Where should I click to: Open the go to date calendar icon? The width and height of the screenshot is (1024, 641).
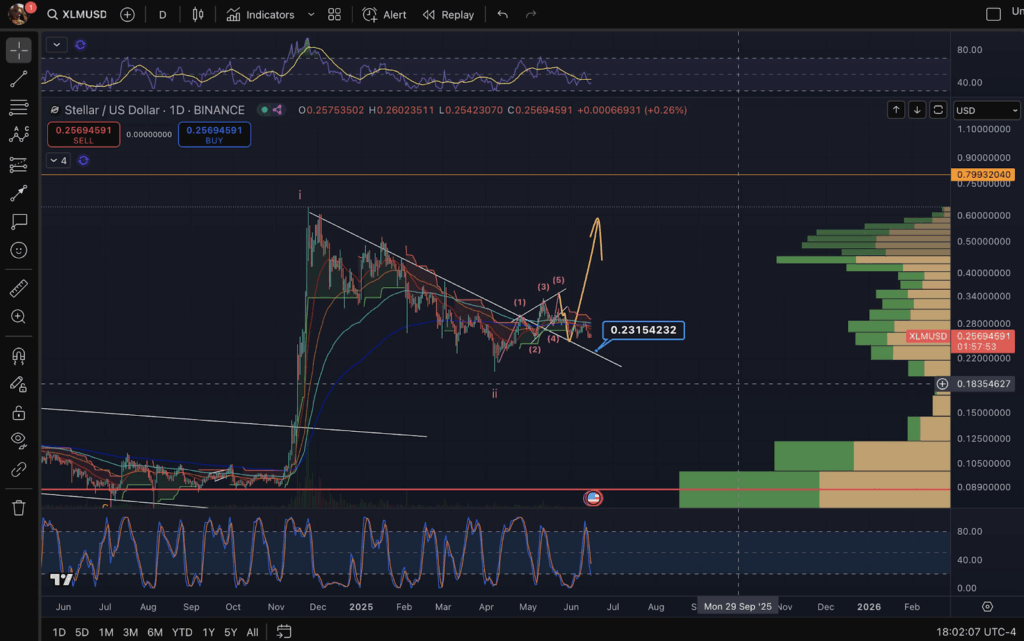pos(283,631)
